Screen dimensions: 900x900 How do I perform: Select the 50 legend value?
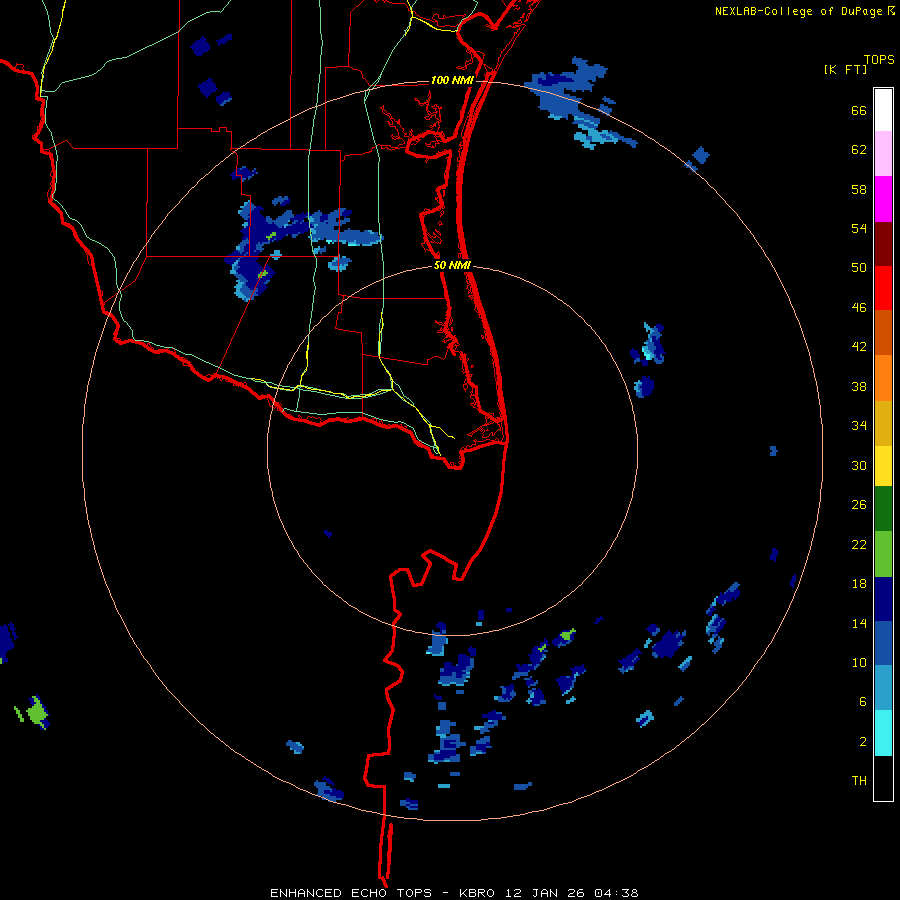(859, 268)
